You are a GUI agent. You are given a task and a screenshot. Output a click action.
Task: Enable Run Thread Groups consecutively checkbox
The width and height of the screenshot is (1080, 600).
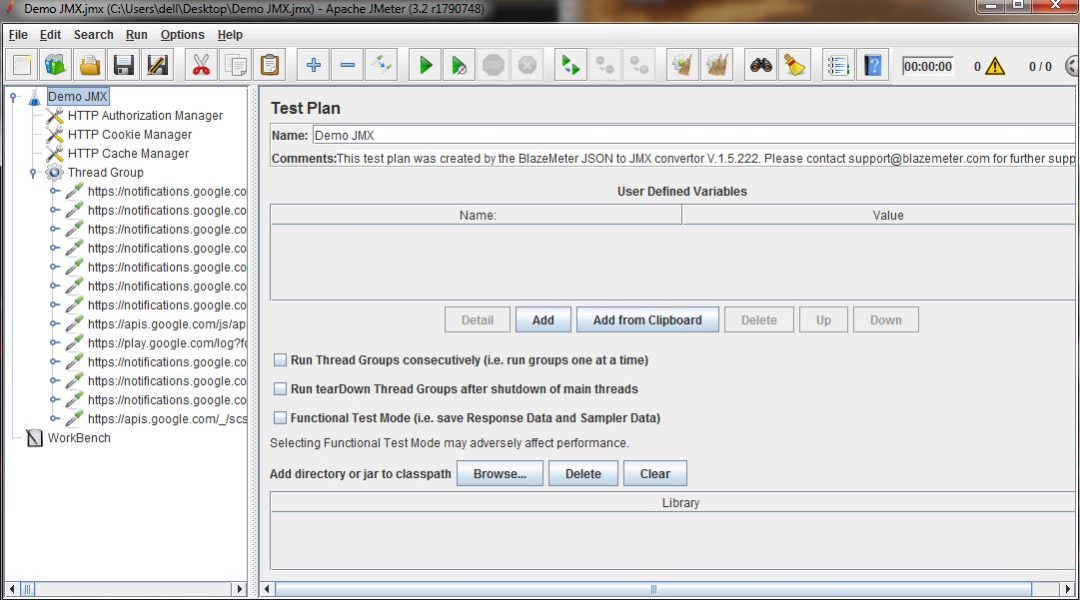pos(280,360)
